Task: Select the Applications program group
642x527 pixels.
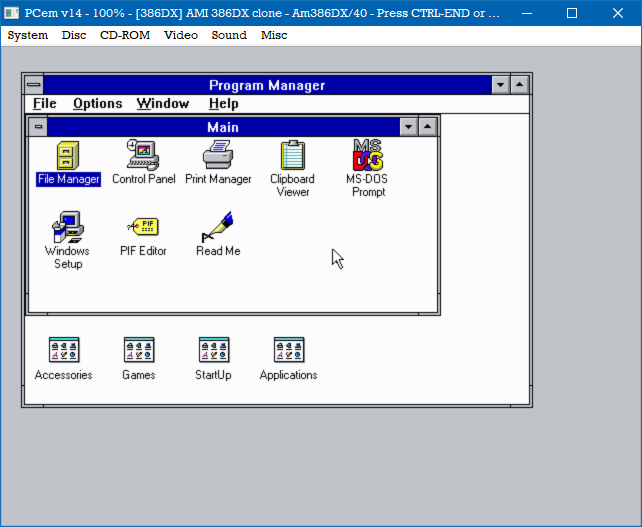Action: (x=289, y=350)
